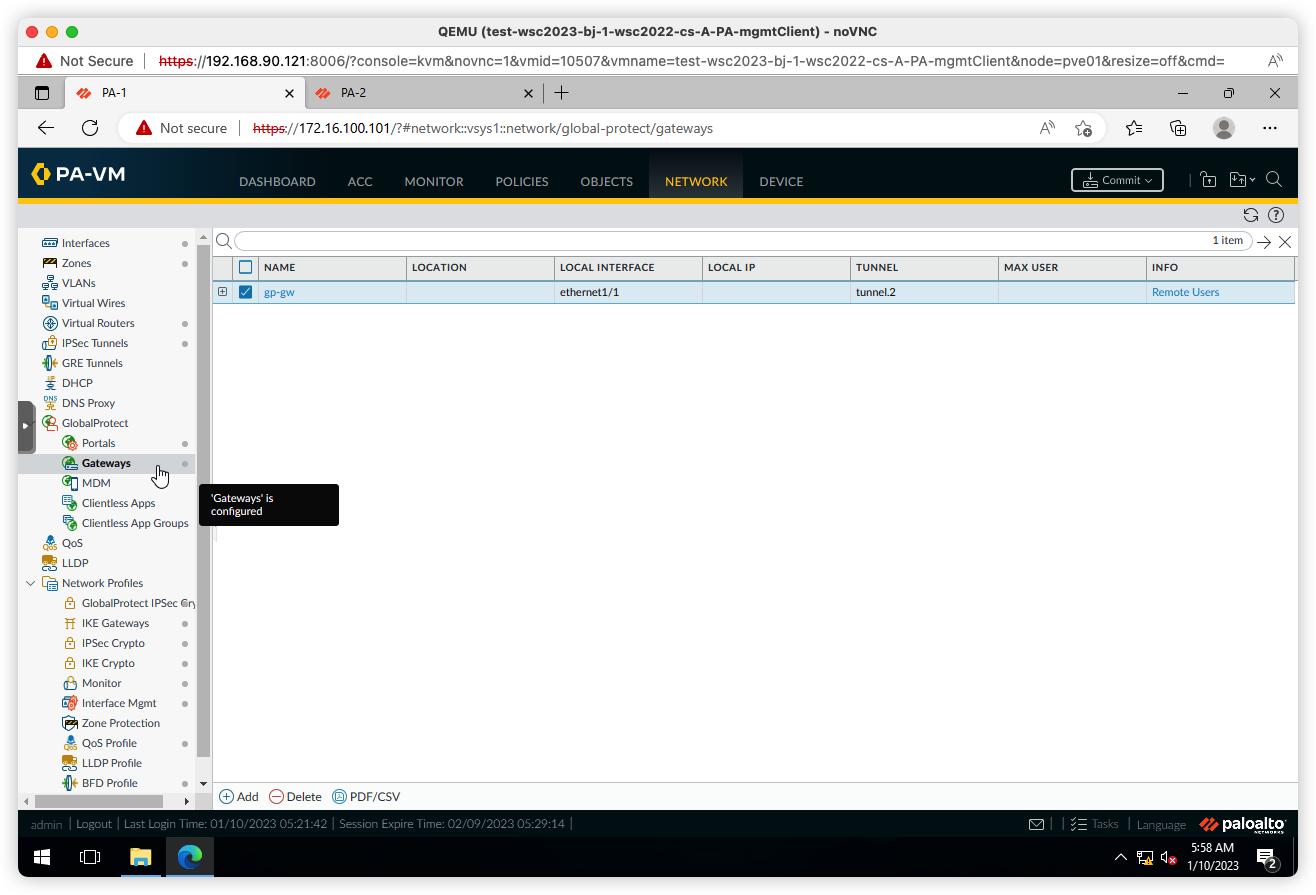
Task: Click the Zones icon in sidebar
Action: [x=50, y=263]
